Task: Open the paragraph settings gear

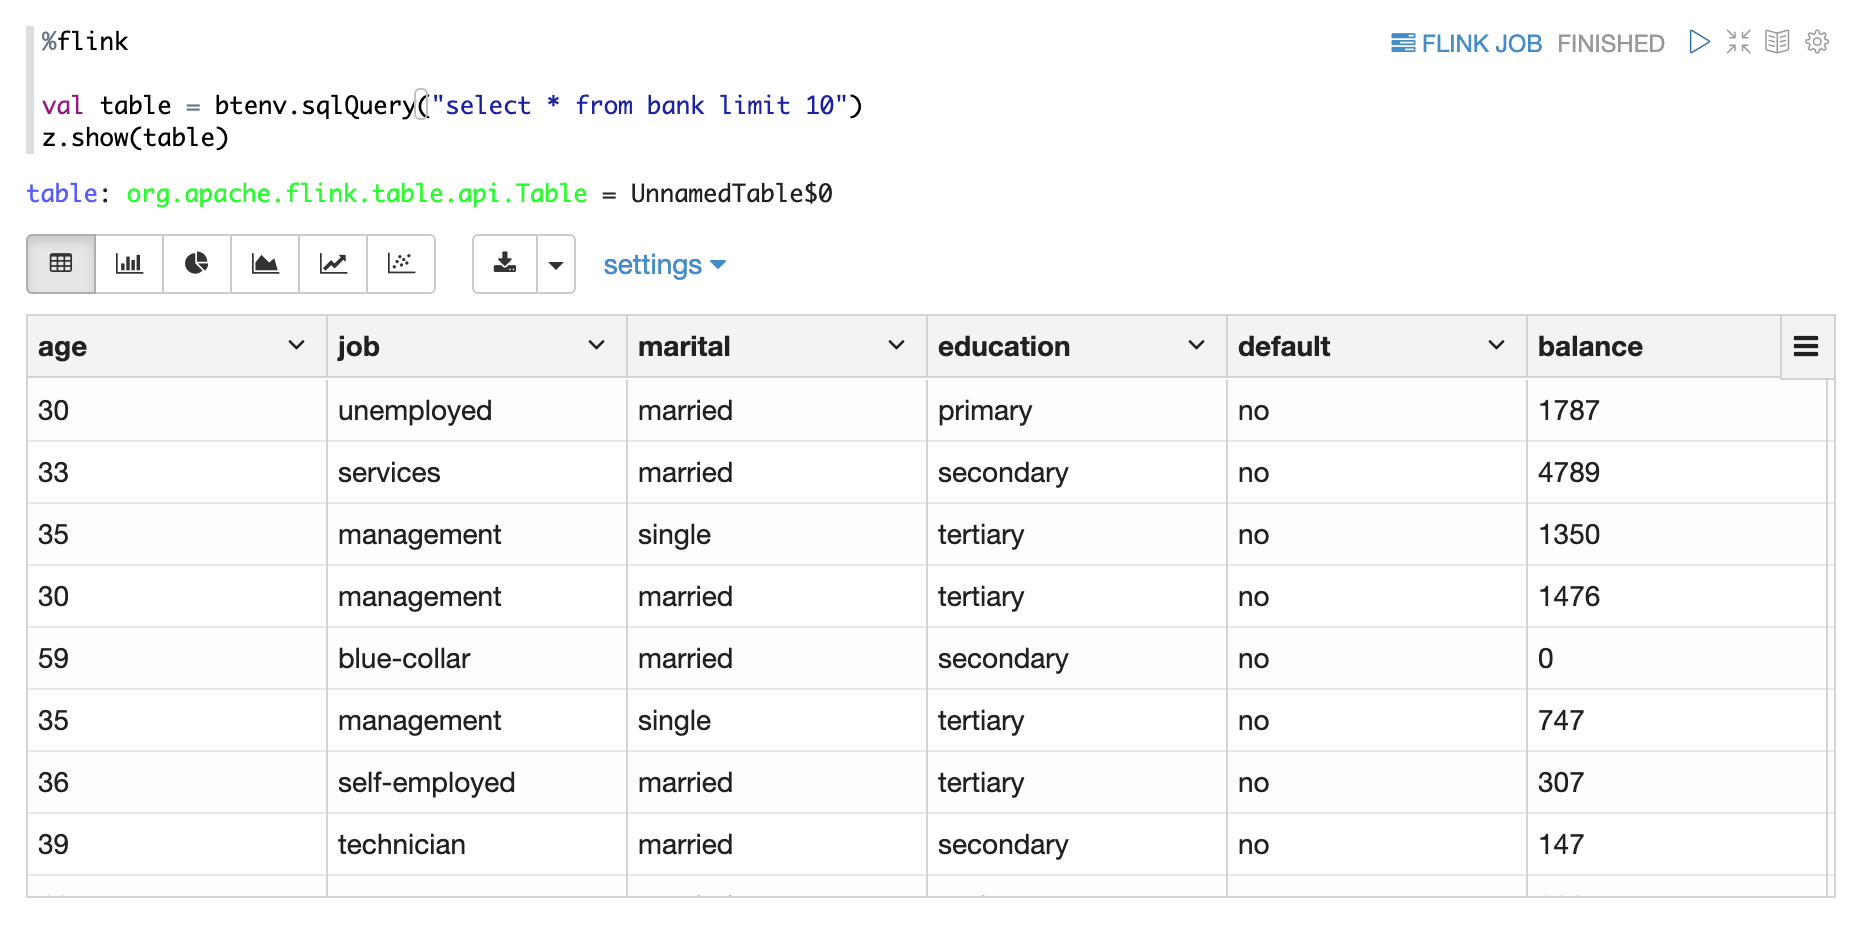Action: (1817, 42)
